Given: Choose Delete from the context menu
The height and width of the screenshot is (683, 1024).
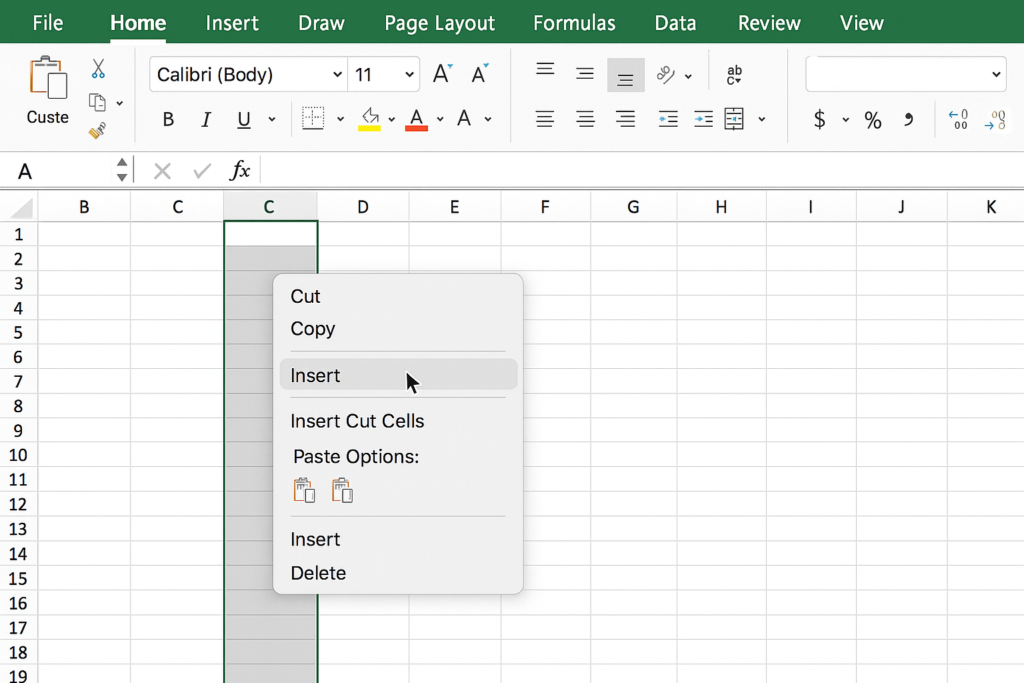Looking at the screenshot, I should click(318, 573).
